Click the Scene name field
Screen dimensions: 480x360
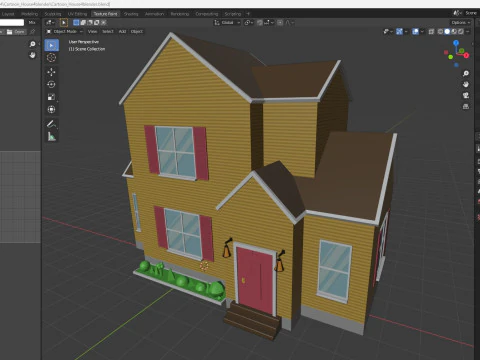pos(471,13)
